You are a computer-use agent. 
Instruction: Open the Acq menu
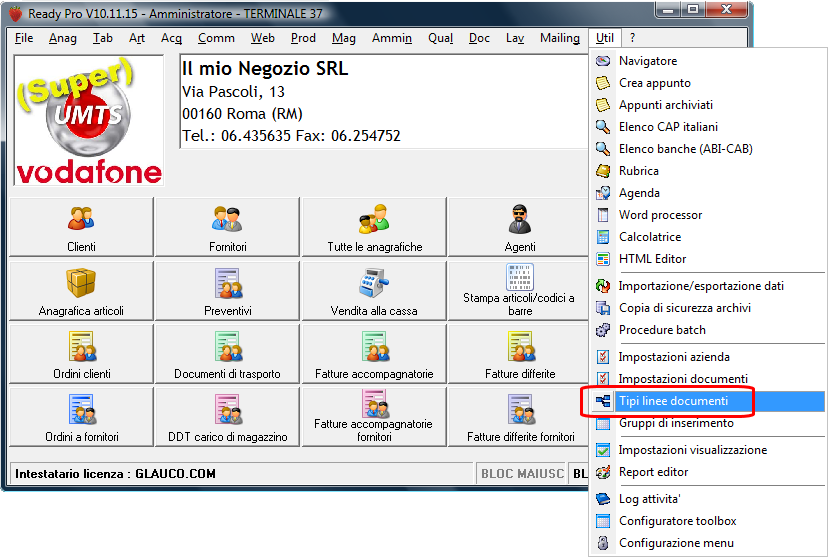pos(171,38)
